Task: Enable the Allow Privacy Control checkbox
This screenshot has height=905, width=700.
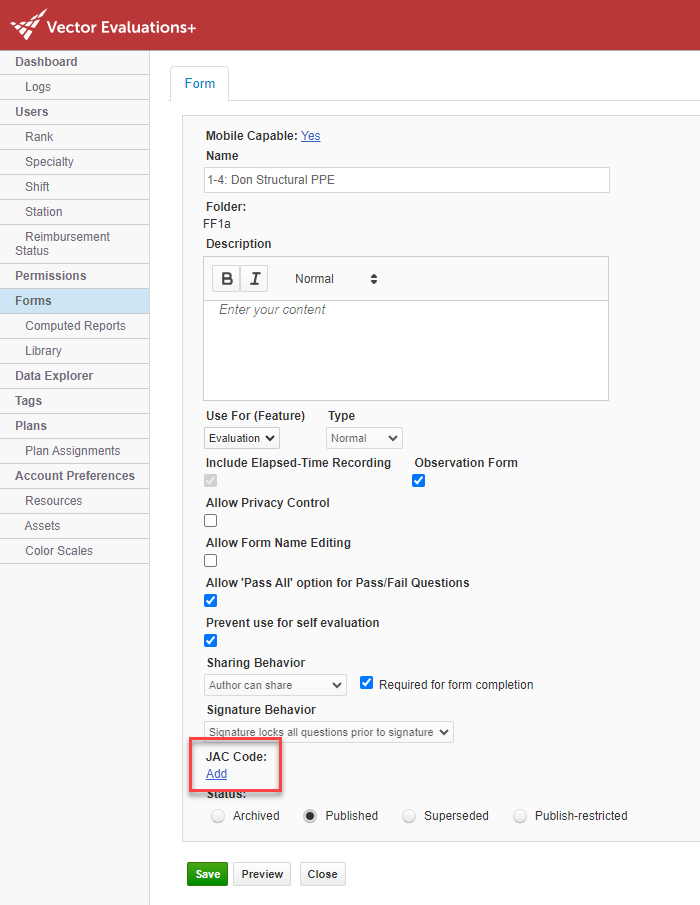Action: 210,520
